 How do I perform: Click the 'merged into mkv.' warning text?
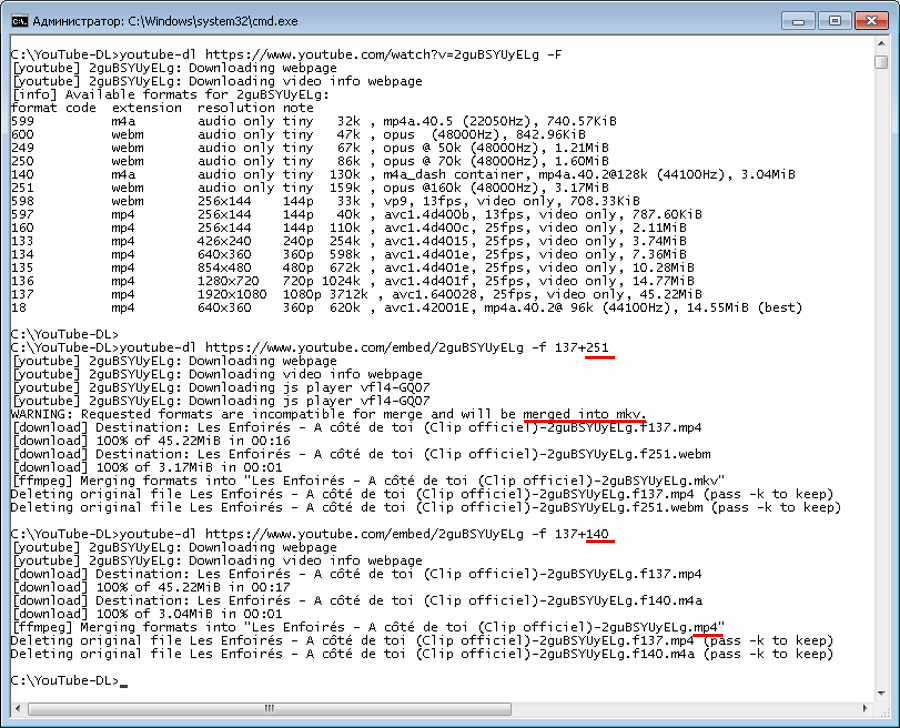point(584,414)
